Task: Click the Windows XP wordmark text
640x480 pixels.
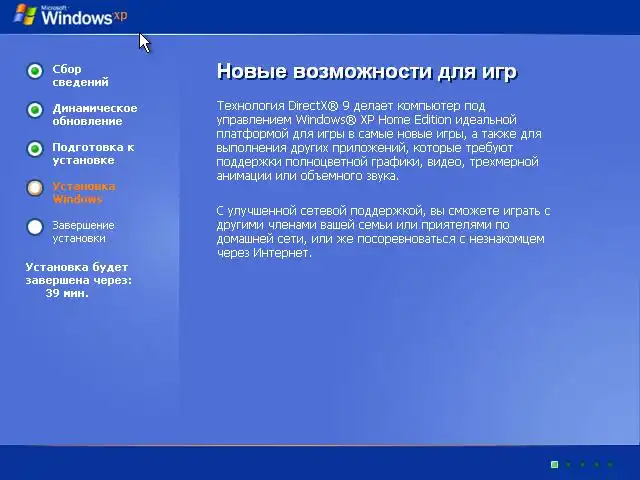Action: [x=84, y=16]
